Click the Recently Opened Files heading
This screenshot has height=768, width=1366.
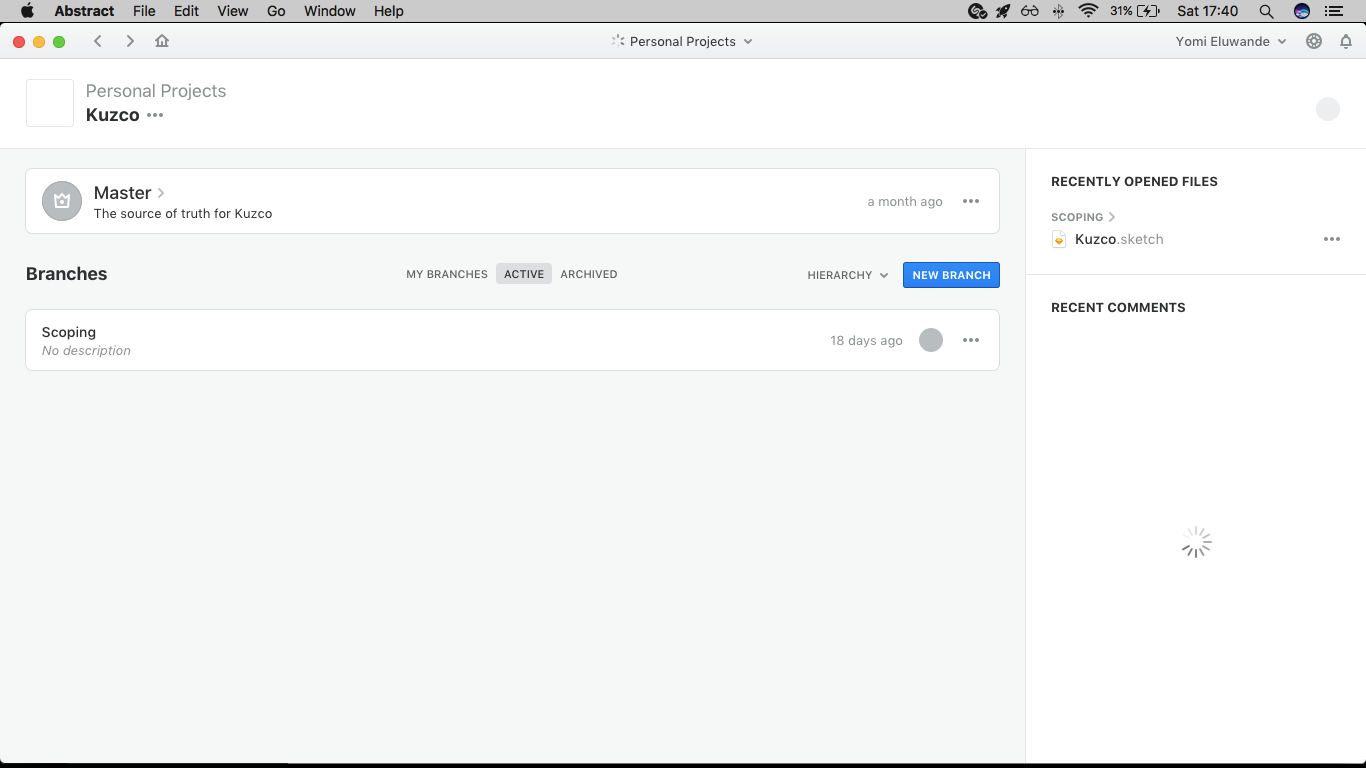click(1134, 182)
